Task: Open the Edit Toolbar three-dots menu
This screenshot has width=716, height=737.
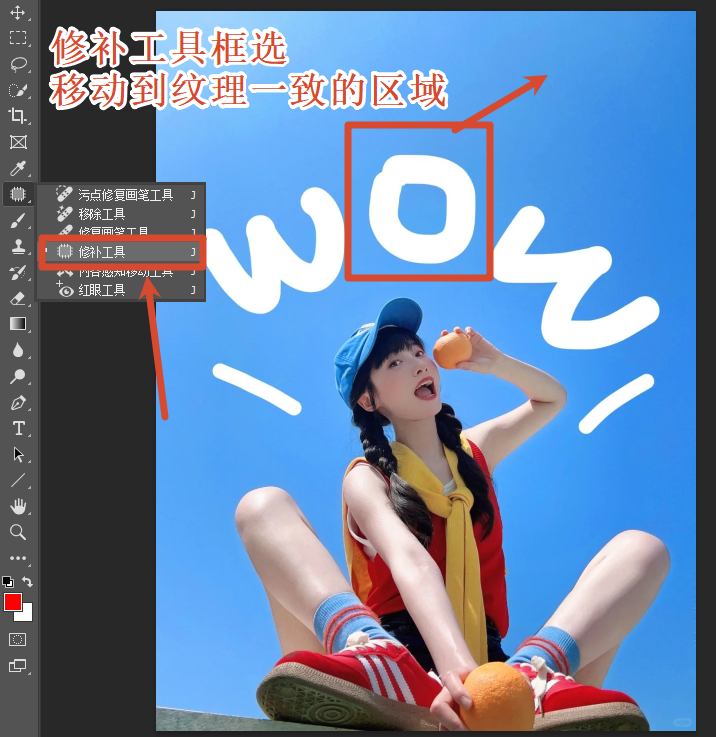Action: (18, 558)
